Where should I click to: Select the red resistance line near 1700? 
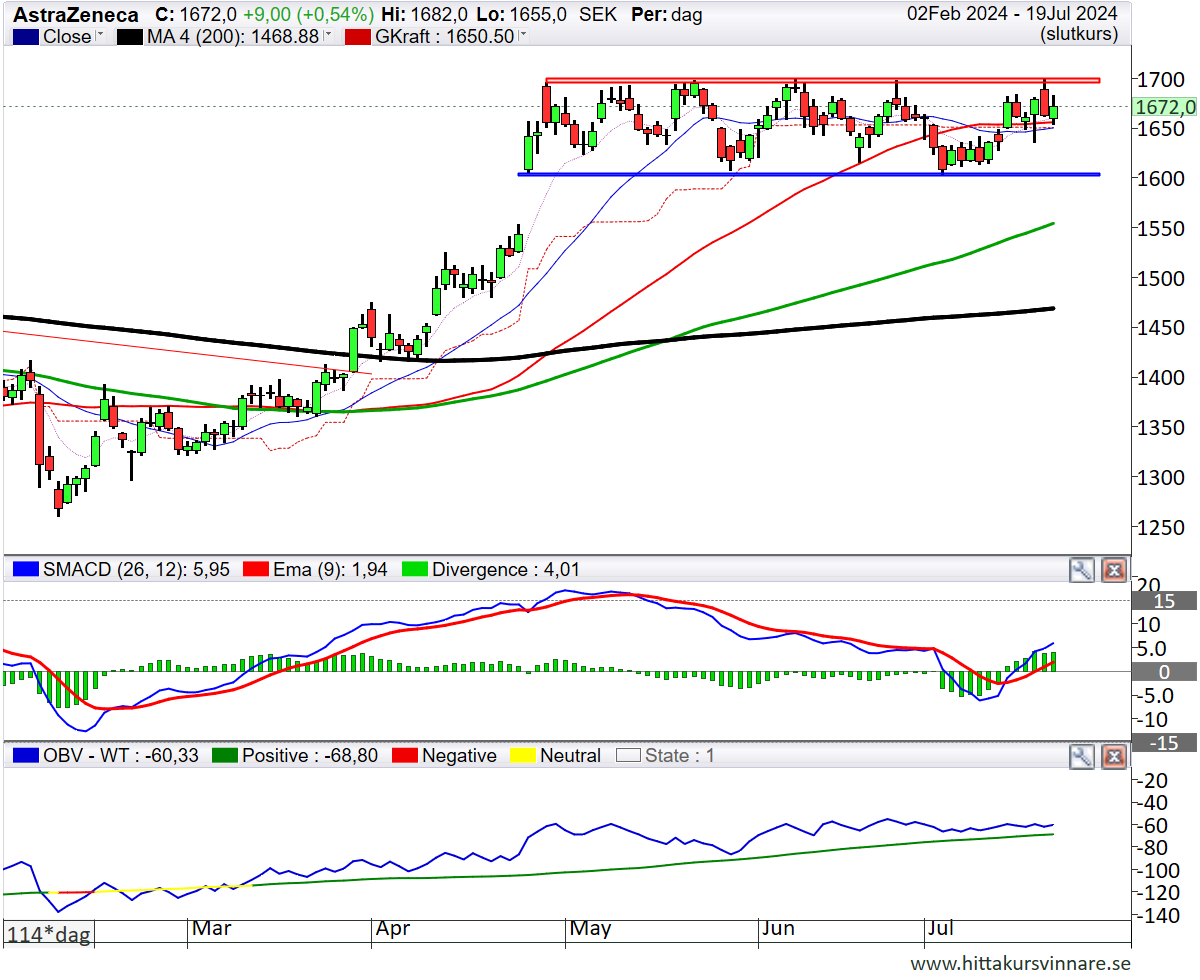pyautogui.click(x=822, y=80)
